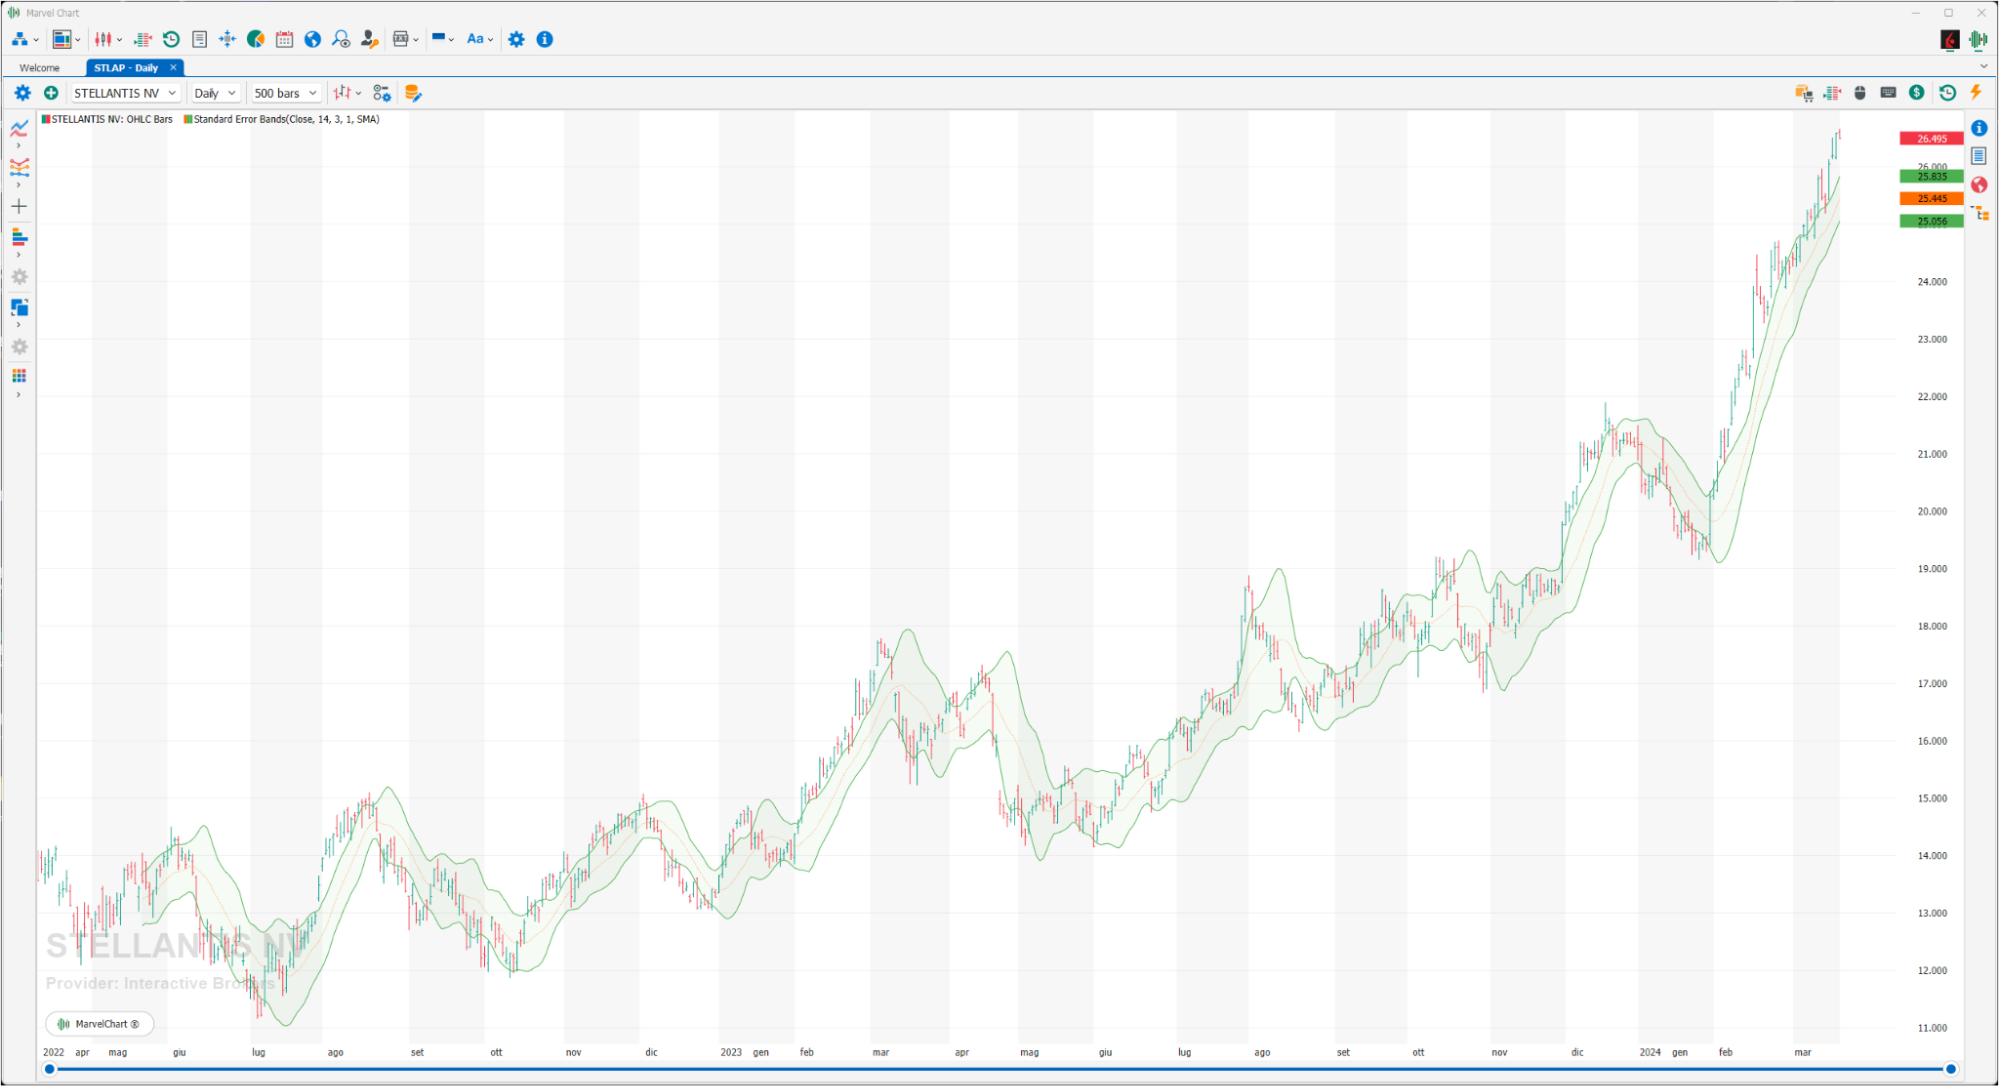Image resolution: width=1999 pixels, height=1087 pixels.
Task: Select the crosshair plus tool in left sidebar
Action: [19, 206]
